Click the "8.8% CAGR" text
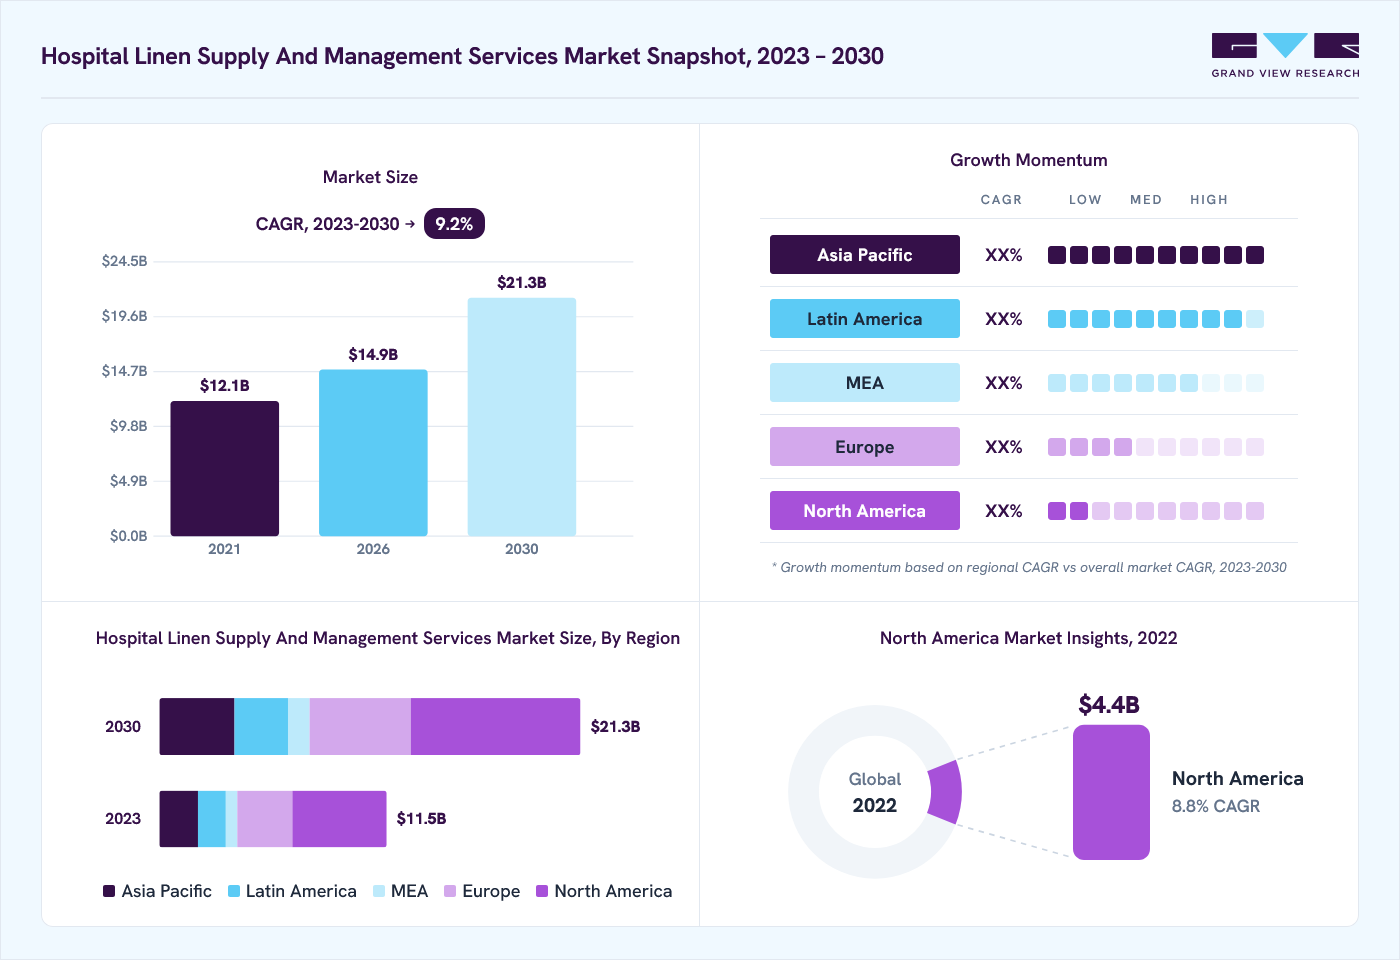The width and height of the screenshot is (1400, 960). pos(1216,806)
